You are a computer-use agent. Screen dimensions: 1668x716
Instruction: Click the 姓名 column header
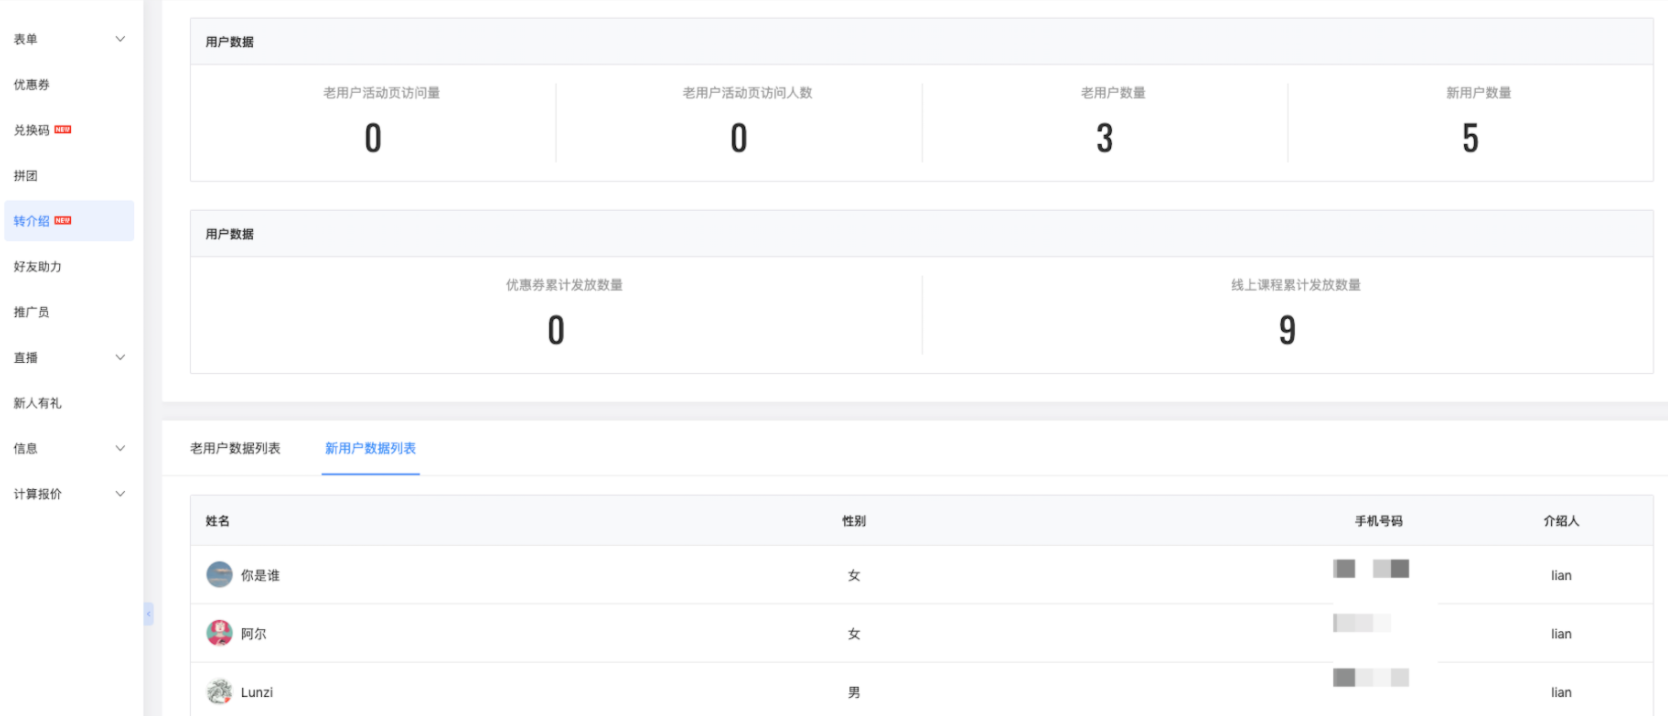pos(218,521)
